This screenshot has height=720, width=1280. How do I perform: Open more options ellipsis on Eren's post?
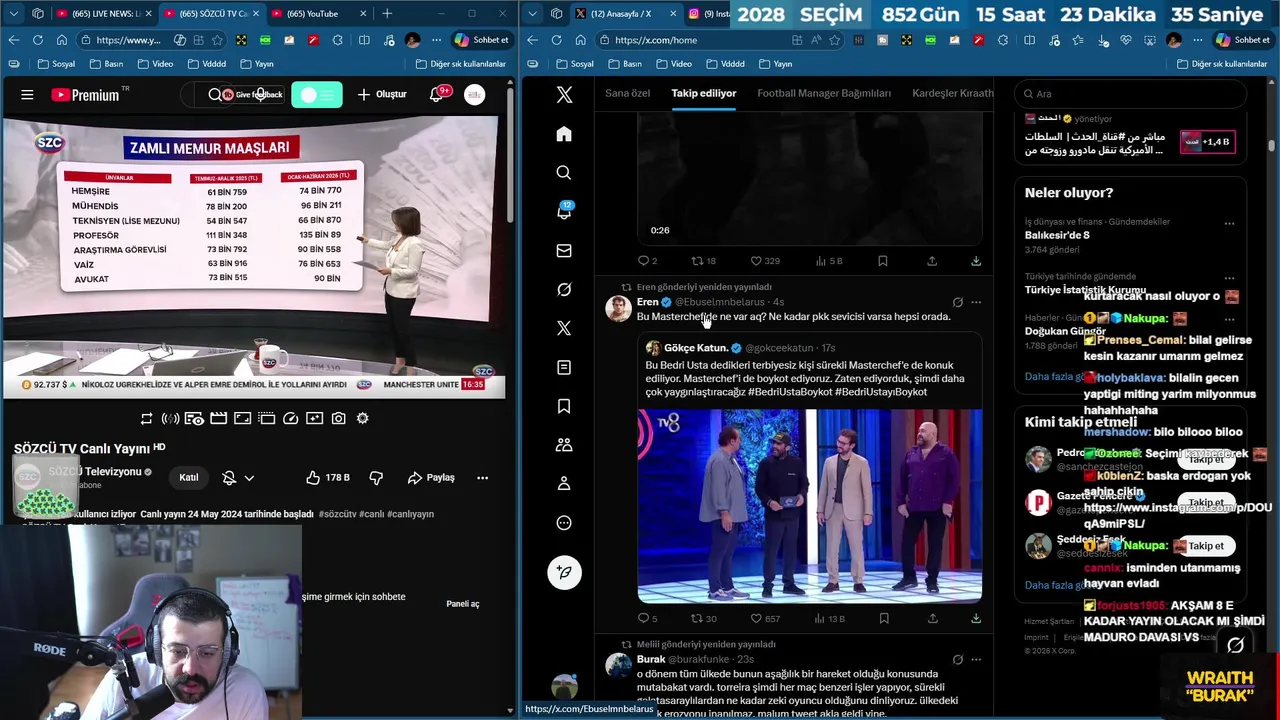click(976, 302)
